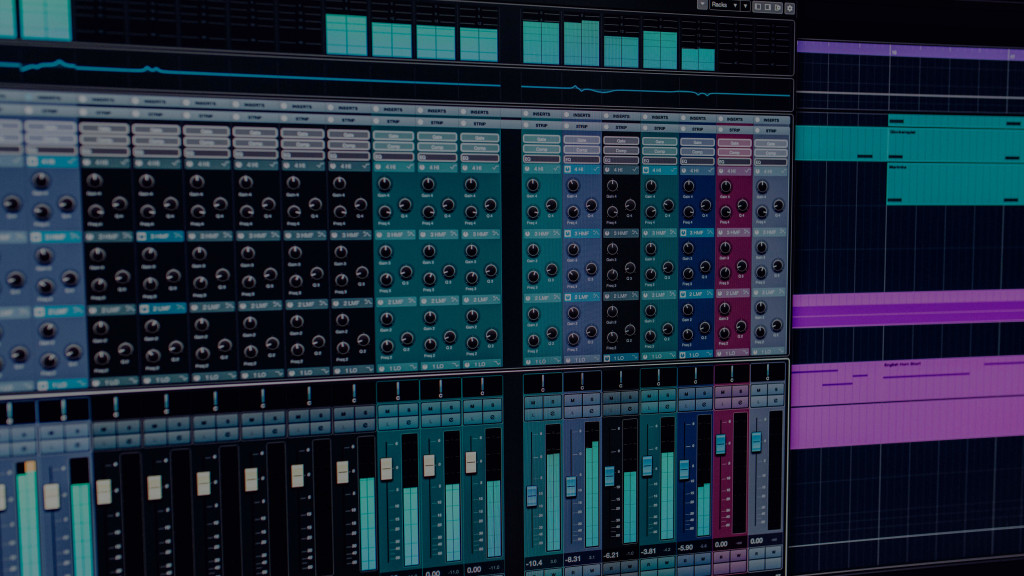This screenshot has height=576, width=1024.
Task: Collapse the INSERTS rack on the magenta channel
Action: (735, 117)
